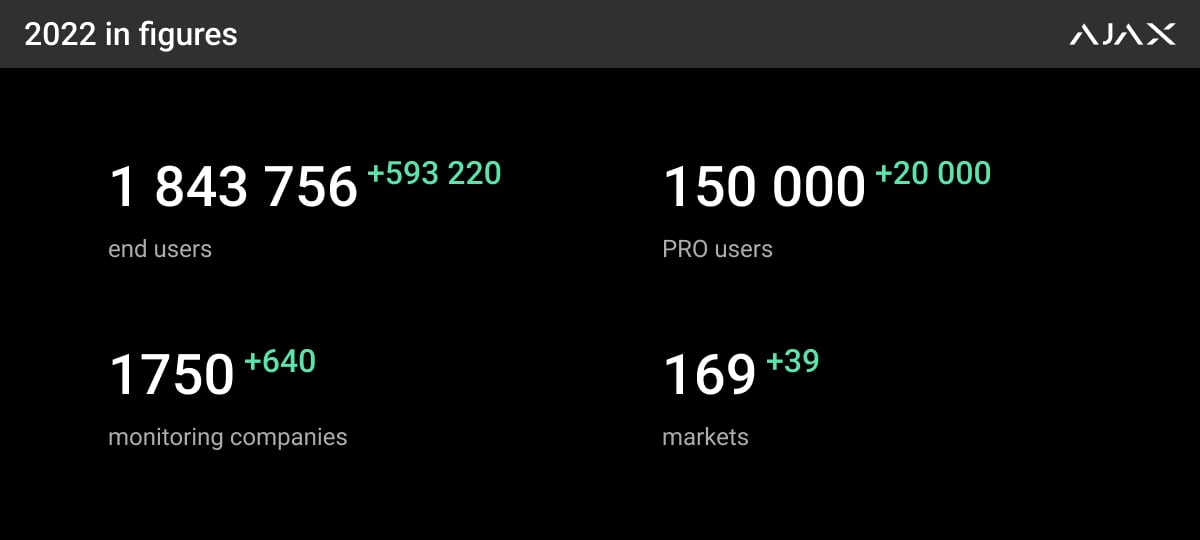The height and width of the screenshot is (540, 1200).
Task: Click the AJAX logo in the header
Action: [x=1122, y=36]
